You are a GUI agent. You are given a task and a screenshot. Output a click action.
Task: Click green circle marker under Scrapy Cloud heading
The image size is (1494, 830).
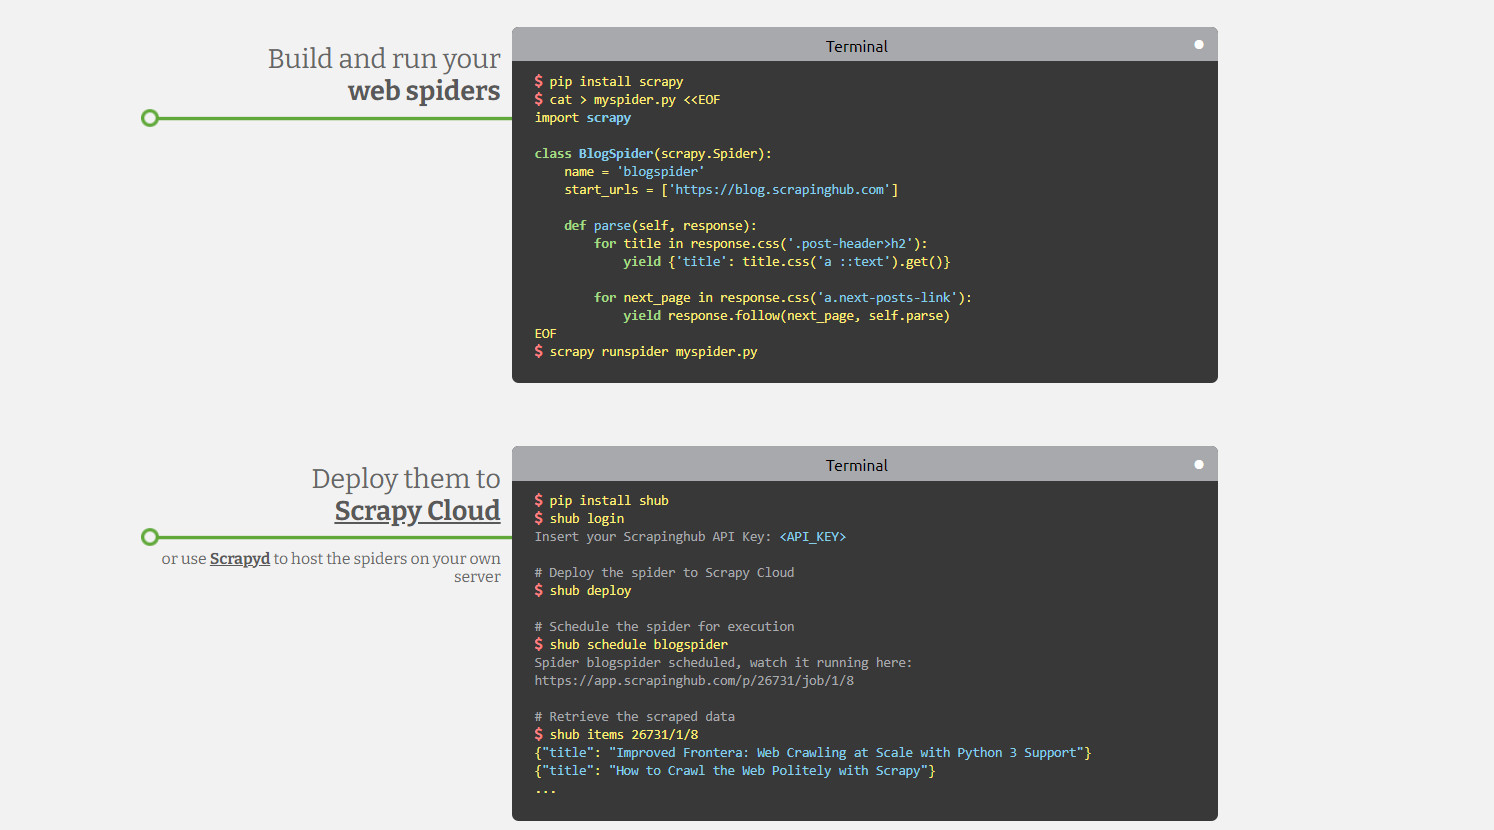(150, 537)
